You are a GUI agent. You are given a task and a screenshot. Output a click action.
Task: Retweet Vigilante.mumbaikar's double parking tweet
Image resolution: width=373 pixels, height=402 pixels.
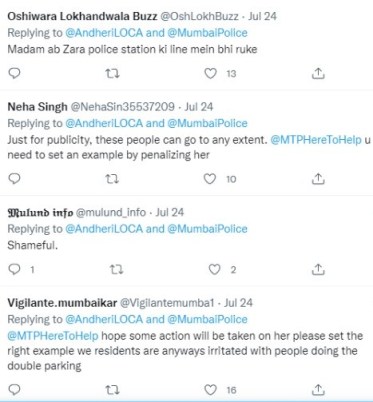click(112, 390)
